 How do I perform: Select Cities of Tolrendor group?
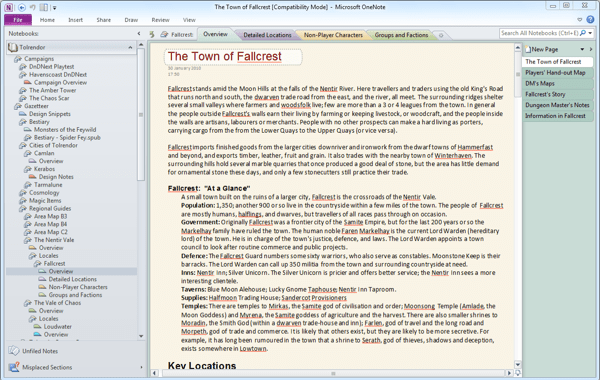tap(53, 145)
